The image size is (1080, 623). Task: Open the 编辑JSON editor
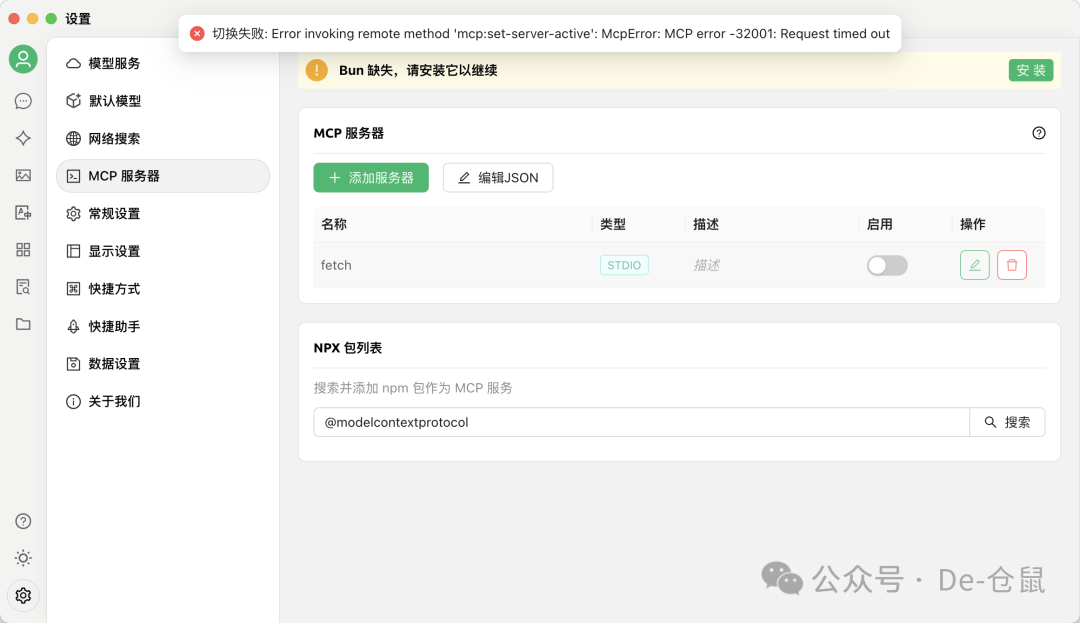click(498, 177)
